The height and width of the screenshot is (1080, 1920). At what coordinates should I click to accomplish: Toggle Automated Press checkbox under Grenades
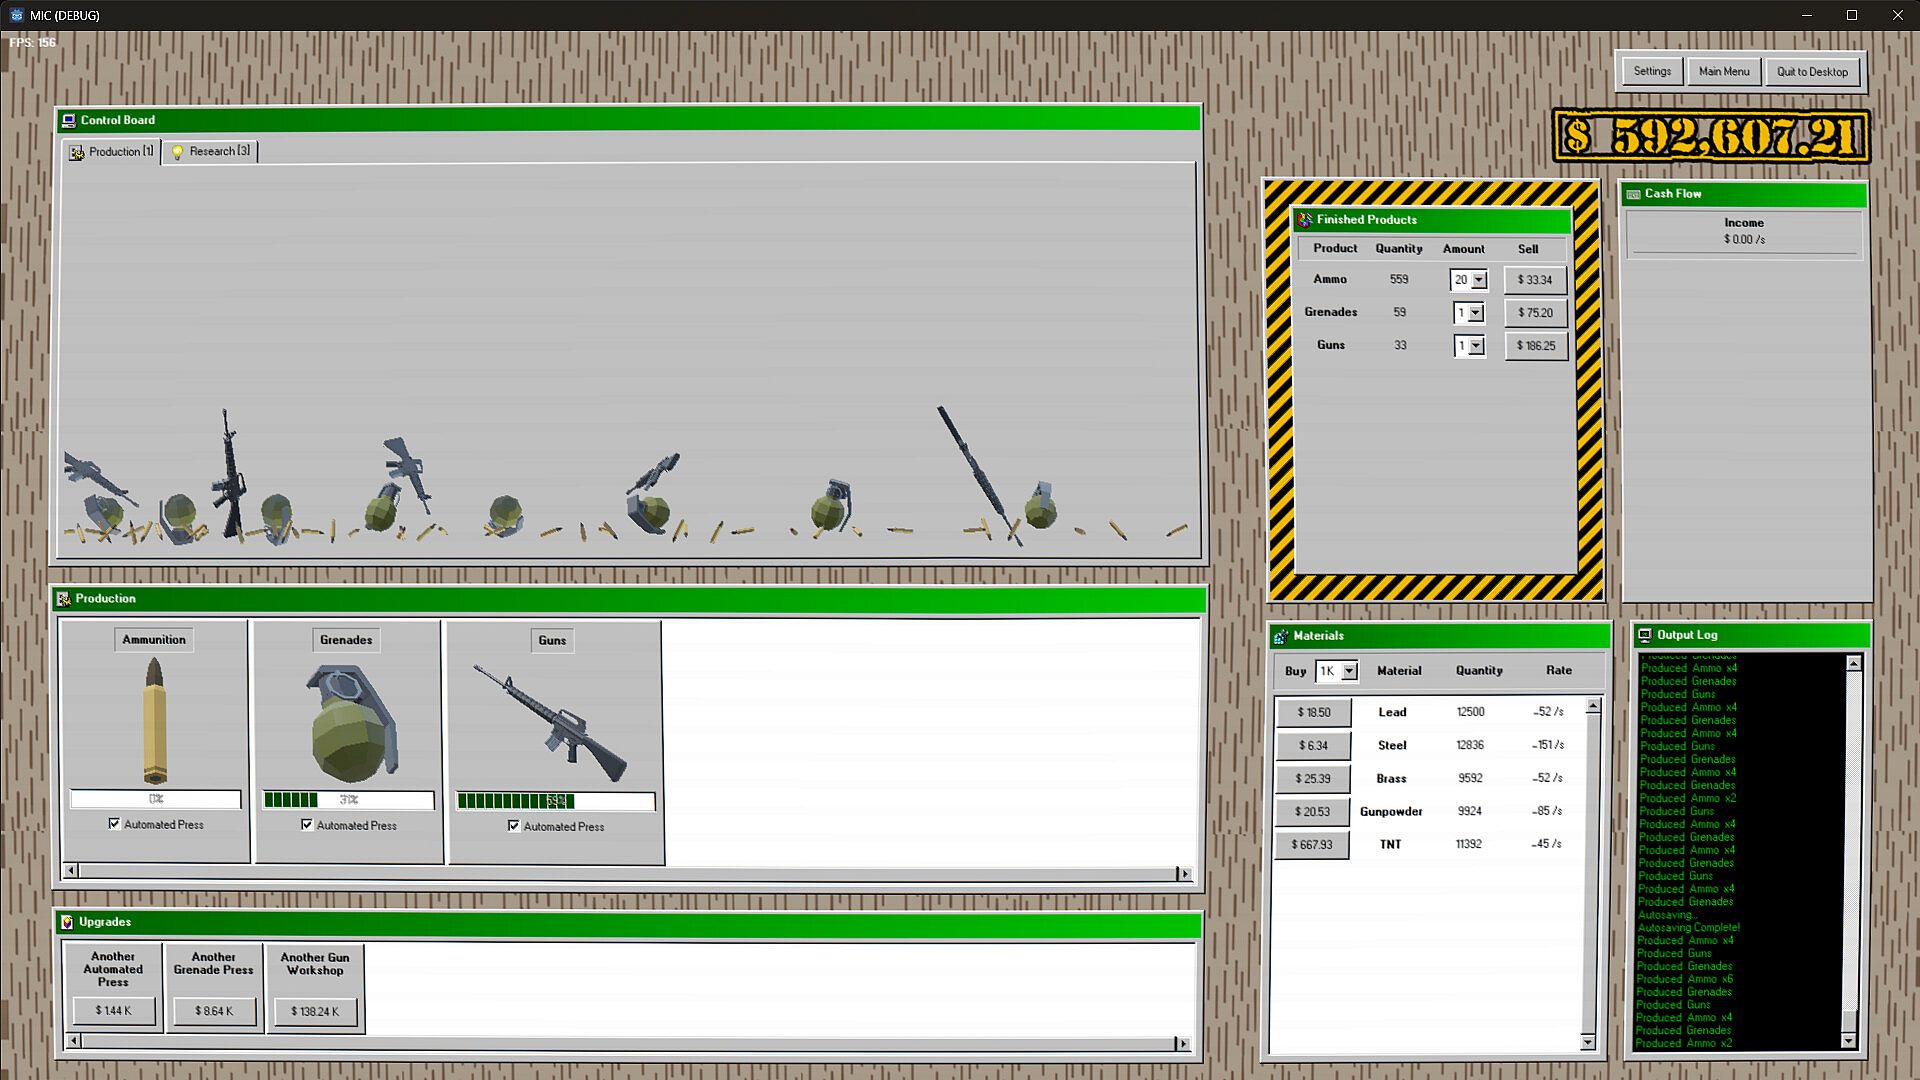(x=307, y=825)
